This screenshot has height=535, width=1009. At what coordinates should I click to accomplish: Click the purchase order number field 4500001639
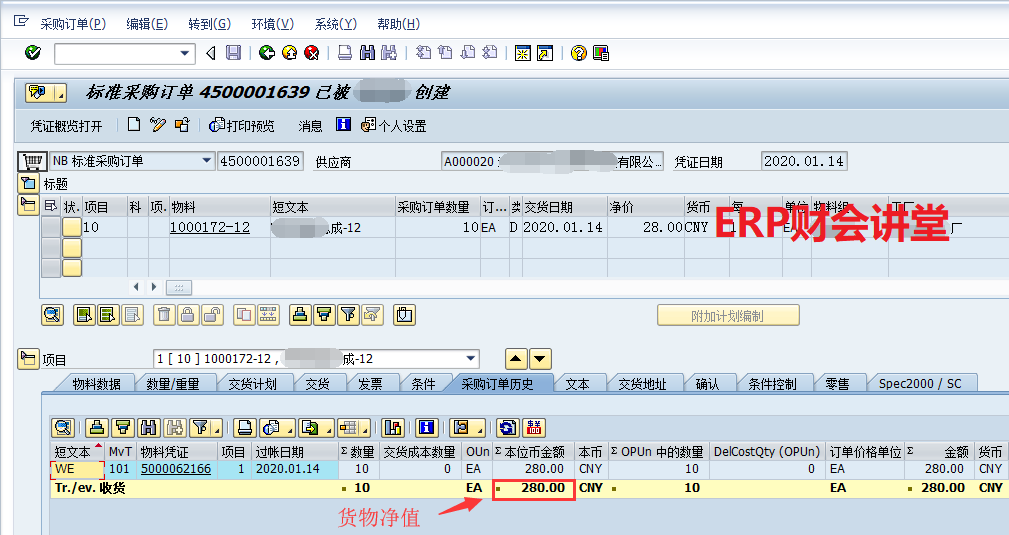point(260,160)
